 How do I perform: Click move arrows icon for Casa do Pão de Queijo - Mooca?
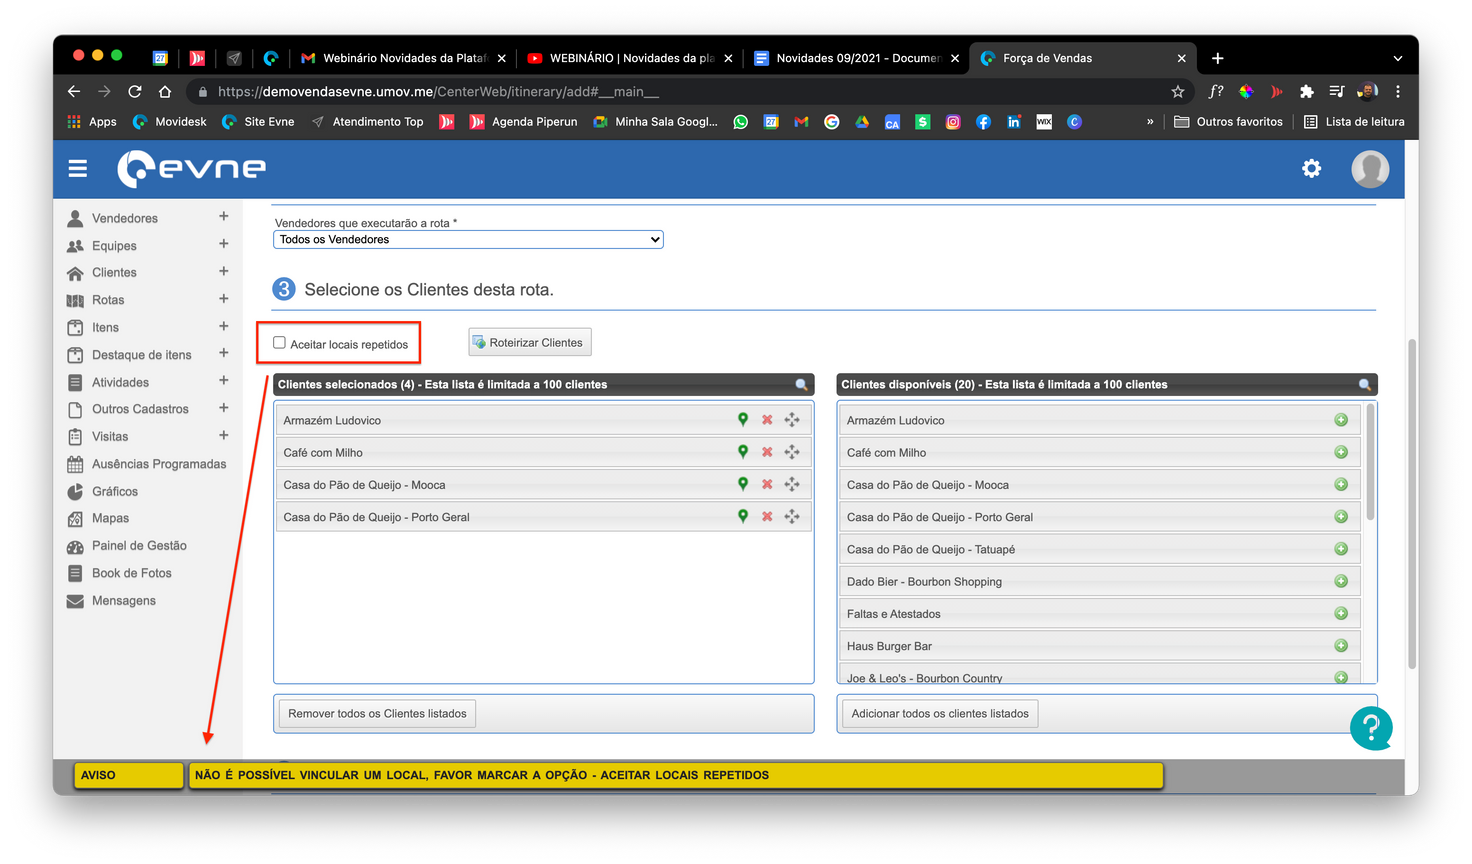pyautogui.click(x=792, y=484)
